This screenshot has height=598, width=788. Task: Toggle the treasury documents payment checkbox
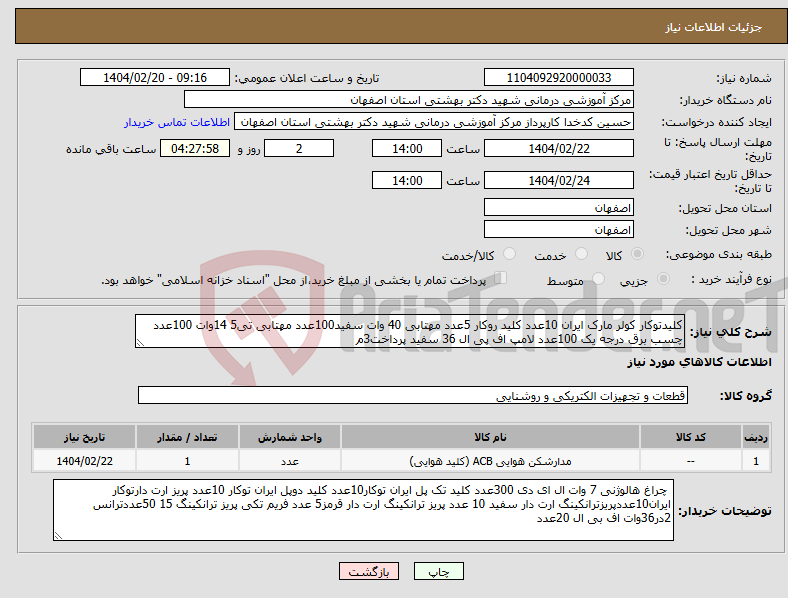point(501,277)
